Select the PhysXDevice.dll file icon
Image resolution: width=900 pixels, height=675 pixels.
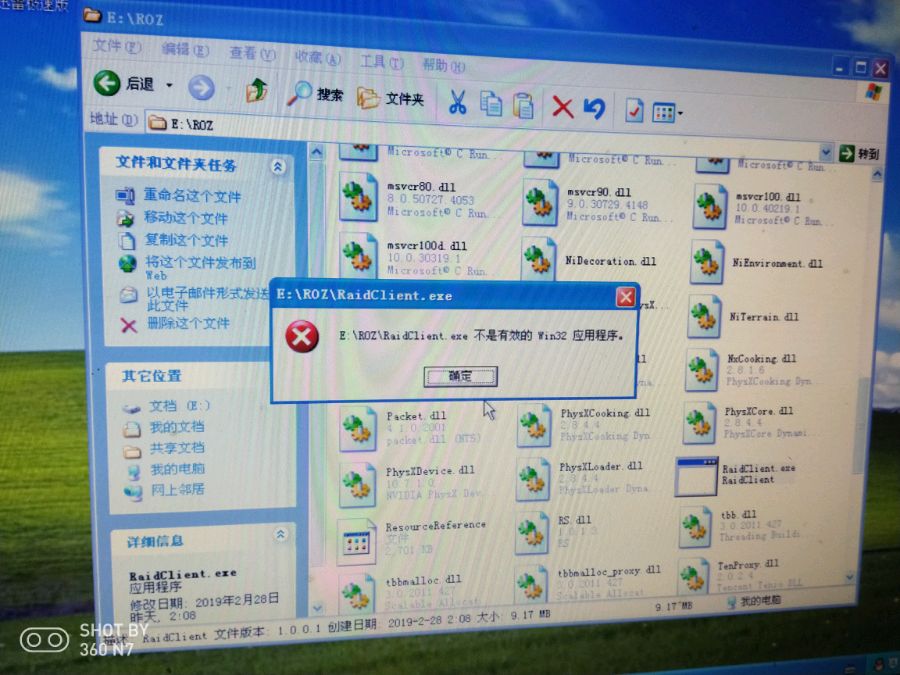(357, 486)
